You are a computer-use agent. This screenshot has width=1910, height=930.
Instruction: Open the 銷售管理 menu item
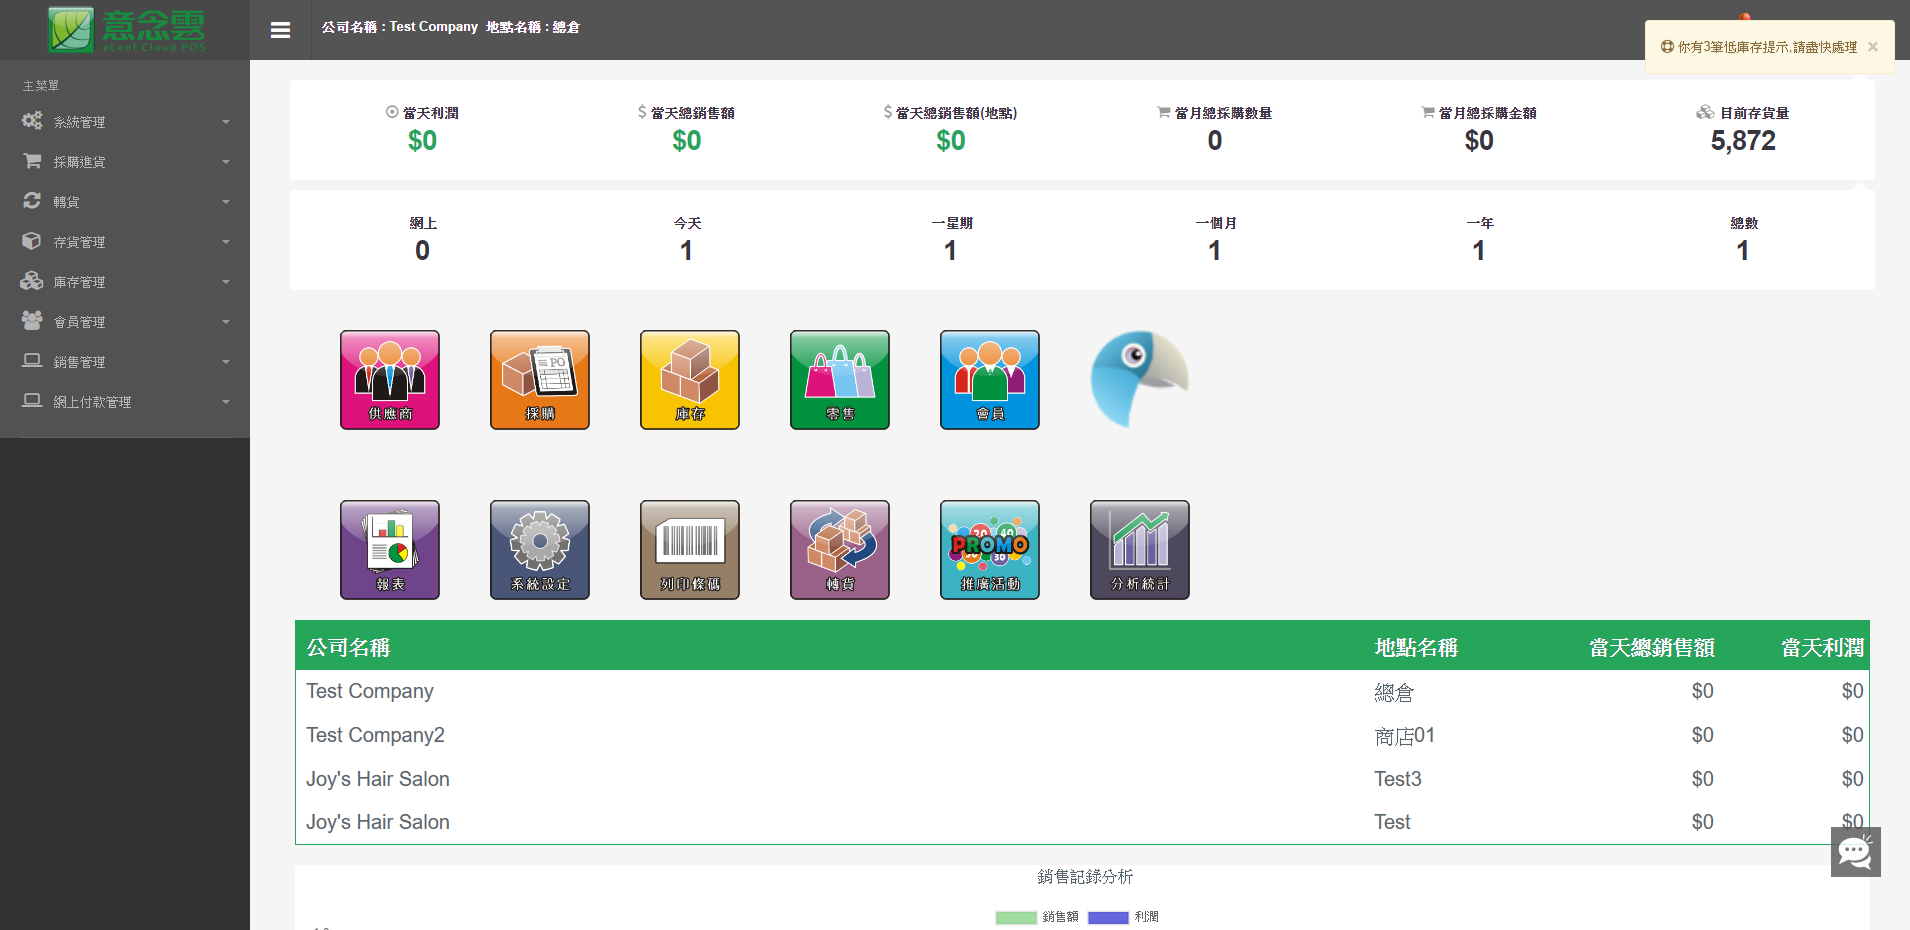click(x=125, y=362)
